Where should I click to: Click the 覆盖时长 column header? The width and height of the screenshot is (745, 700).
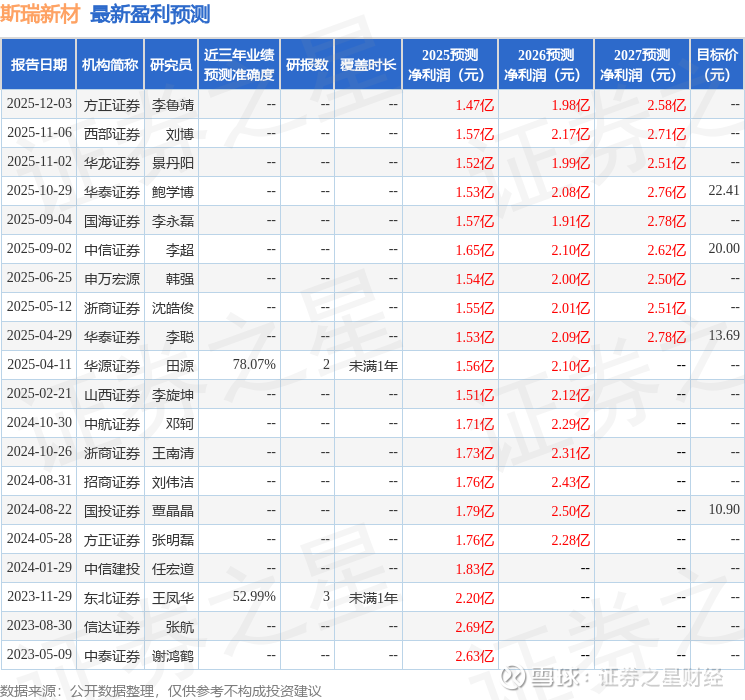coord(368,65)
